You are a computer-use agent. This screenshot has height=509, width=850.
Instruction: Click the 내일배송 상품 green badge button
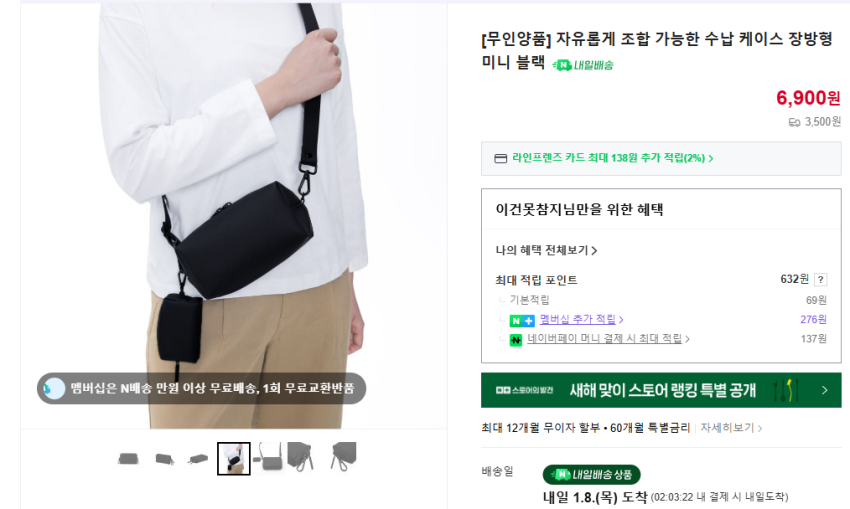click(591, 475)
